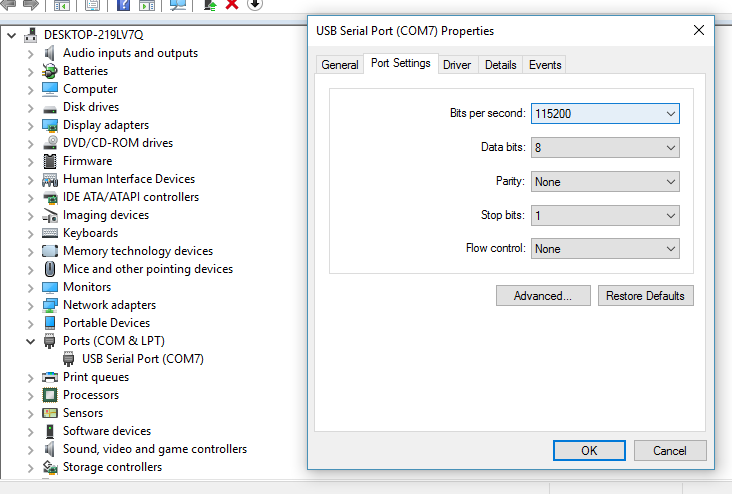Open the Stop bits dropdown
Viewport: 732px width, 494px height.
coord(605,215)
